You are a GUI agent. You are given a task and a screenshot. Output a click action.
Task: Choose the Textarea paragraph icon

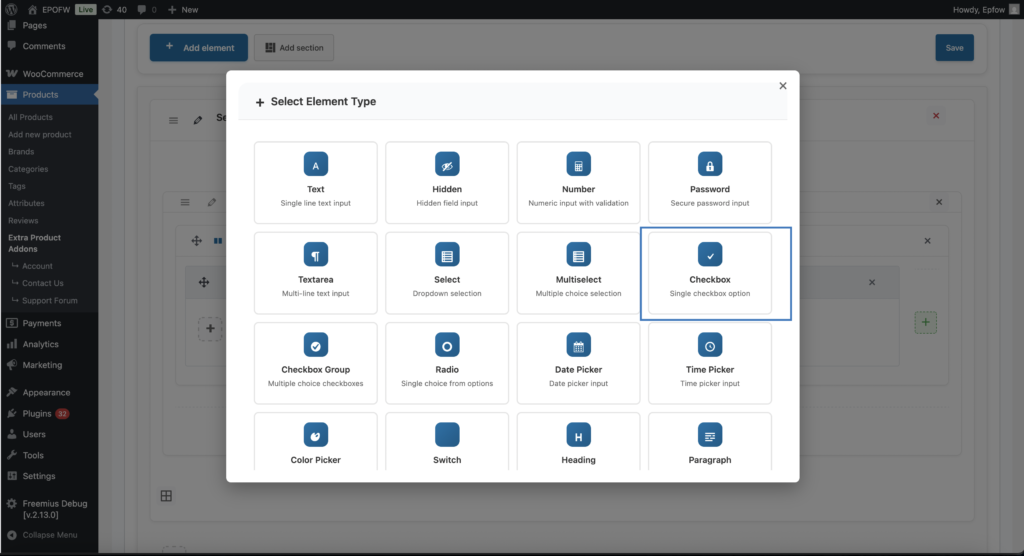coord(316,255)
